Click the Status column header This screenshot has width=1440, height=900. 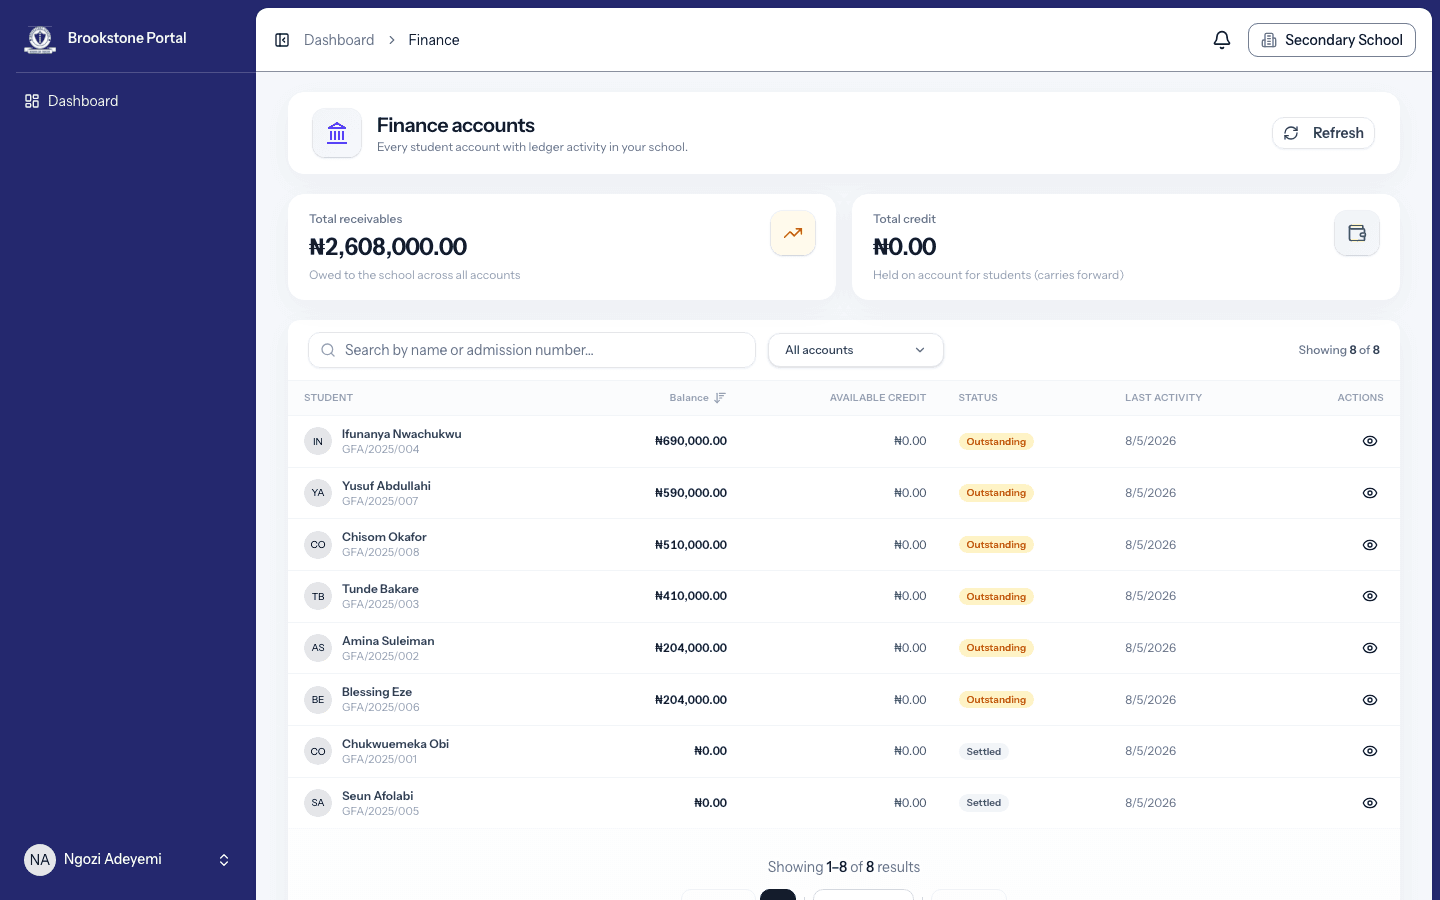[978, 398]
